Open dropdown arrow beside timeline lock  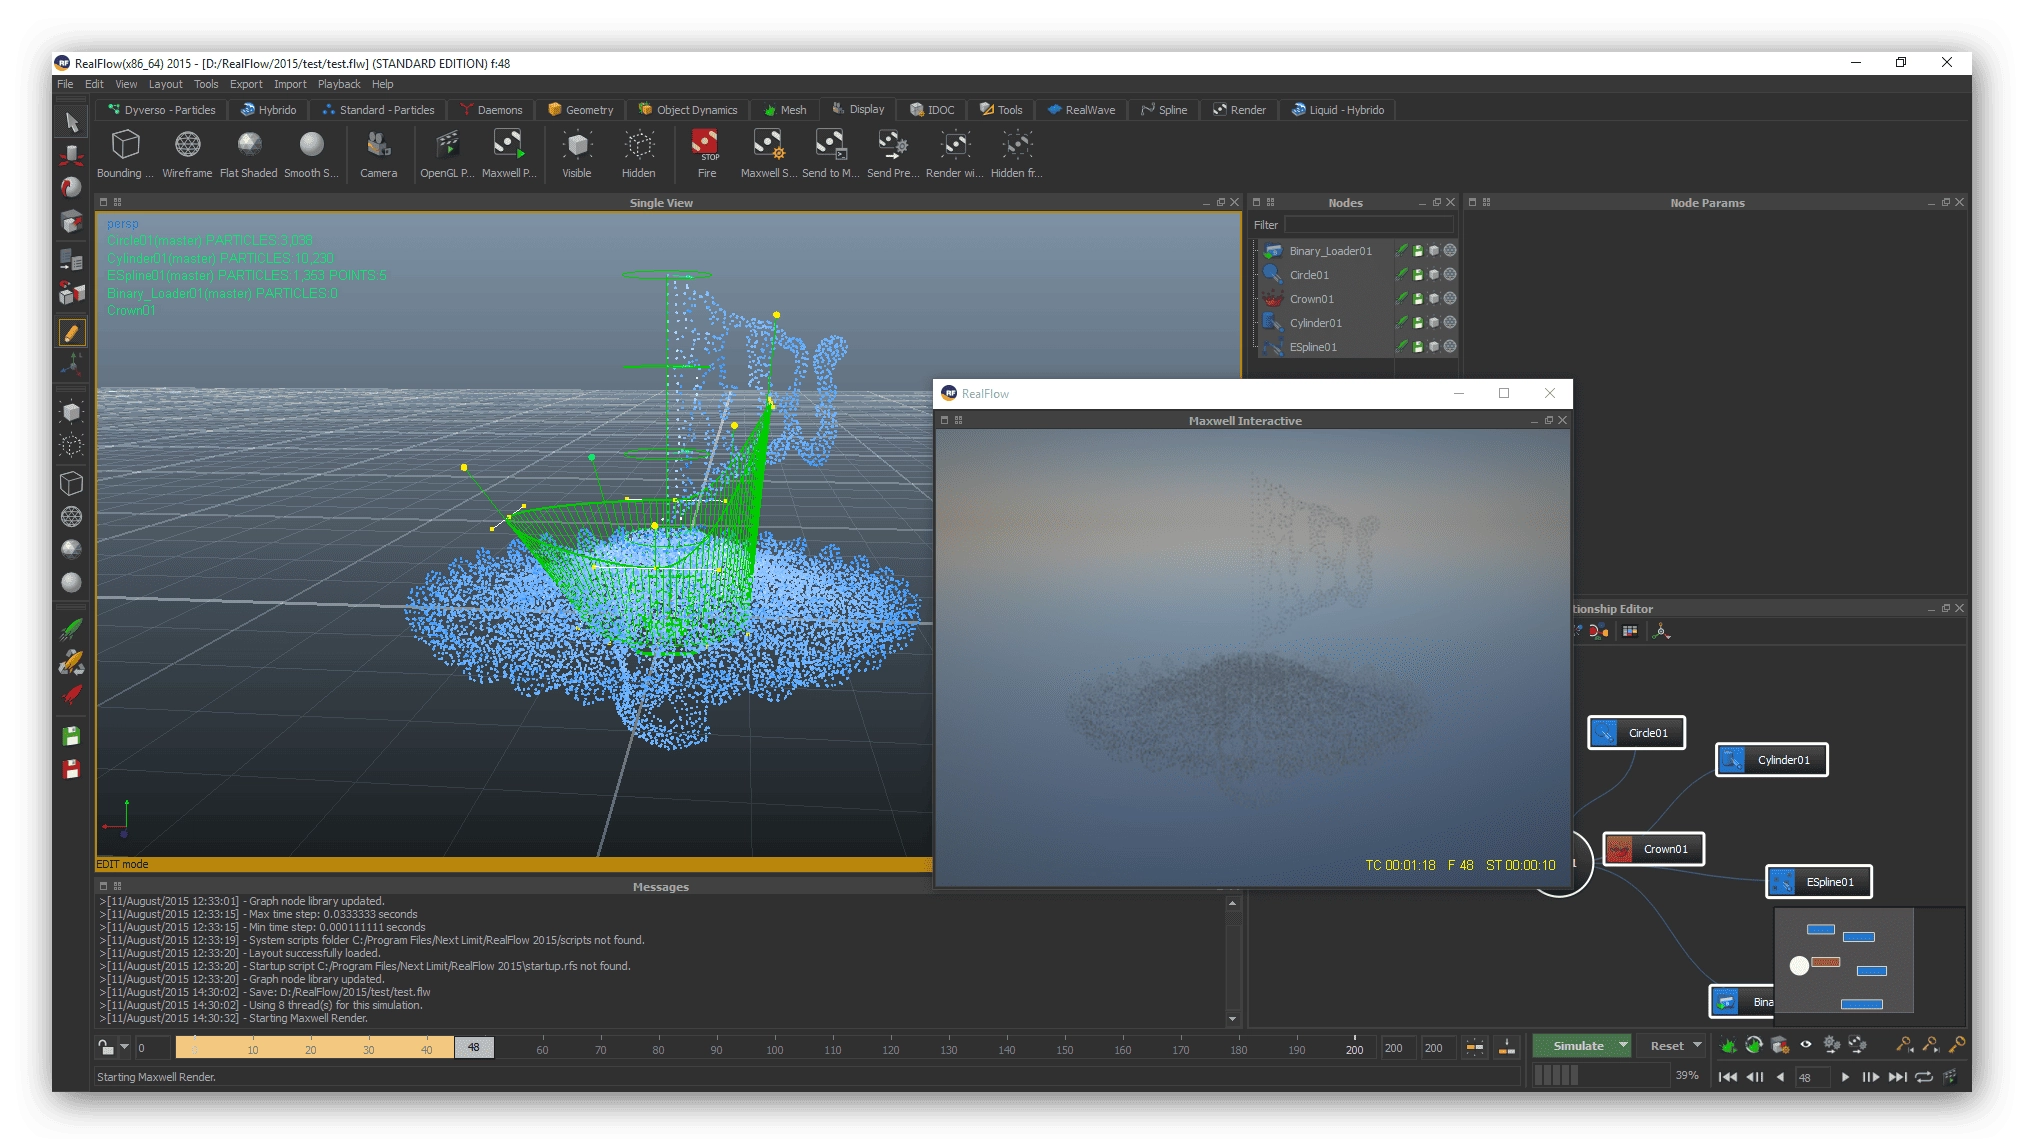pos(125,1048)
